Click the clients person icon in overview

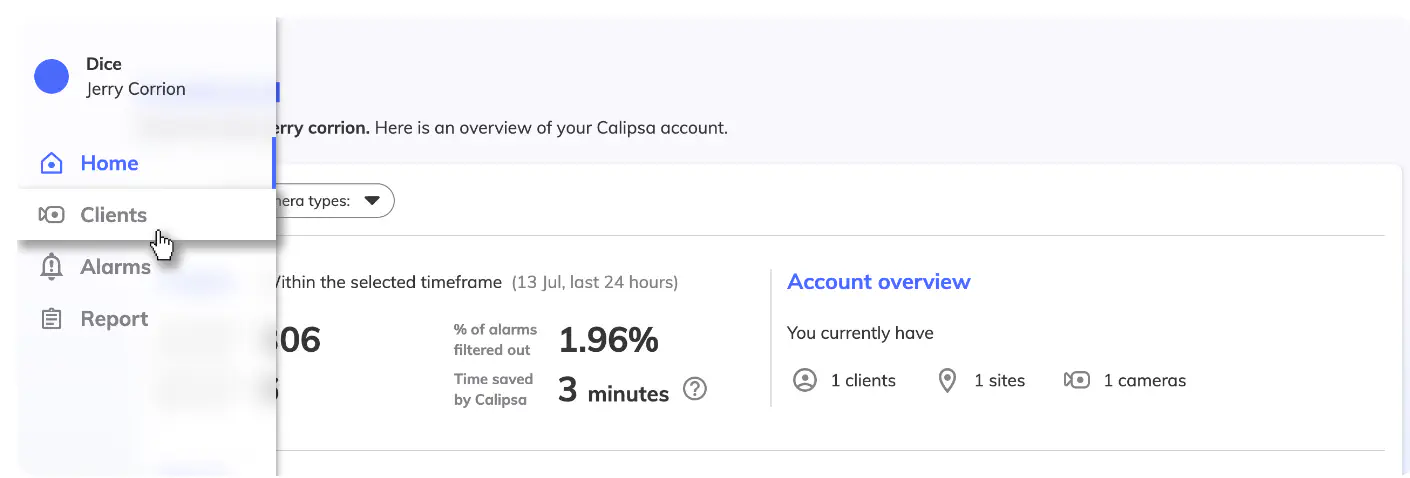click(x=805, y=380)
